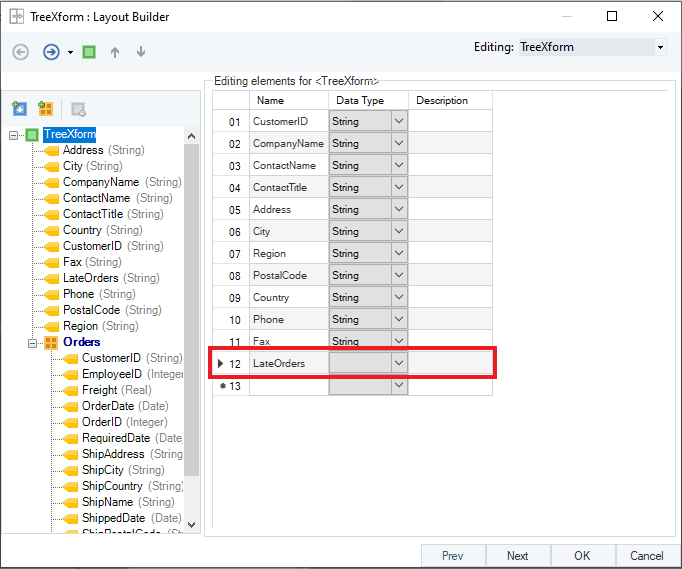Screen dimensions: 682x569
Task: Click the Cancel button
Action: click(646, 556)
